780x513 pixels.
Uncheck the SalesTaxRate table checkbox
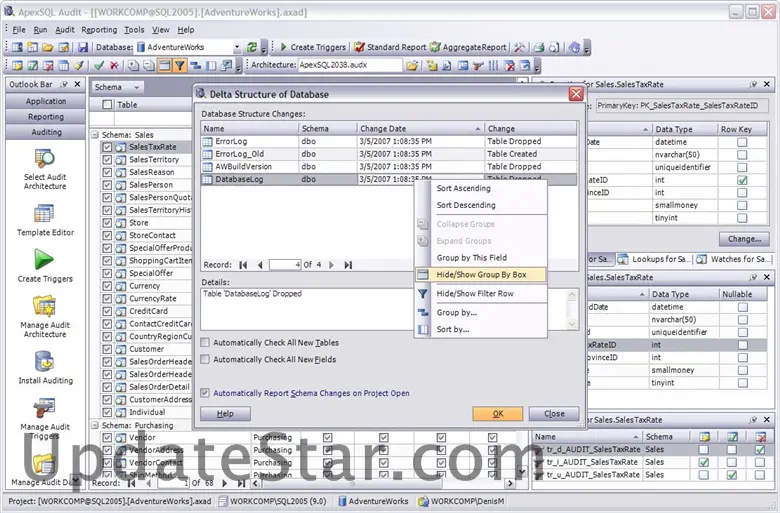(107, 147)
